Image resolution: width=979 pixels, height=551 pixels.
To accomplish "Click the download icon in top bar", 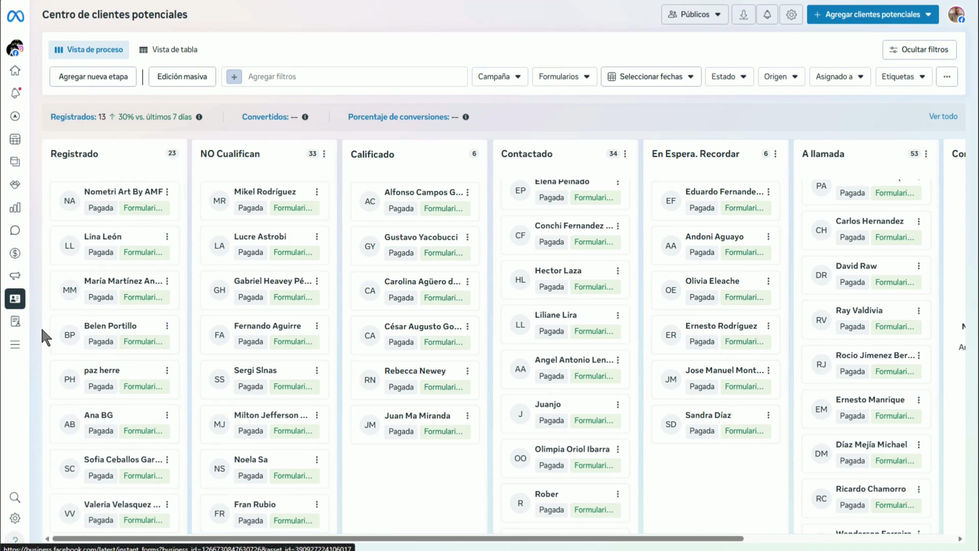I will (744, 14).
